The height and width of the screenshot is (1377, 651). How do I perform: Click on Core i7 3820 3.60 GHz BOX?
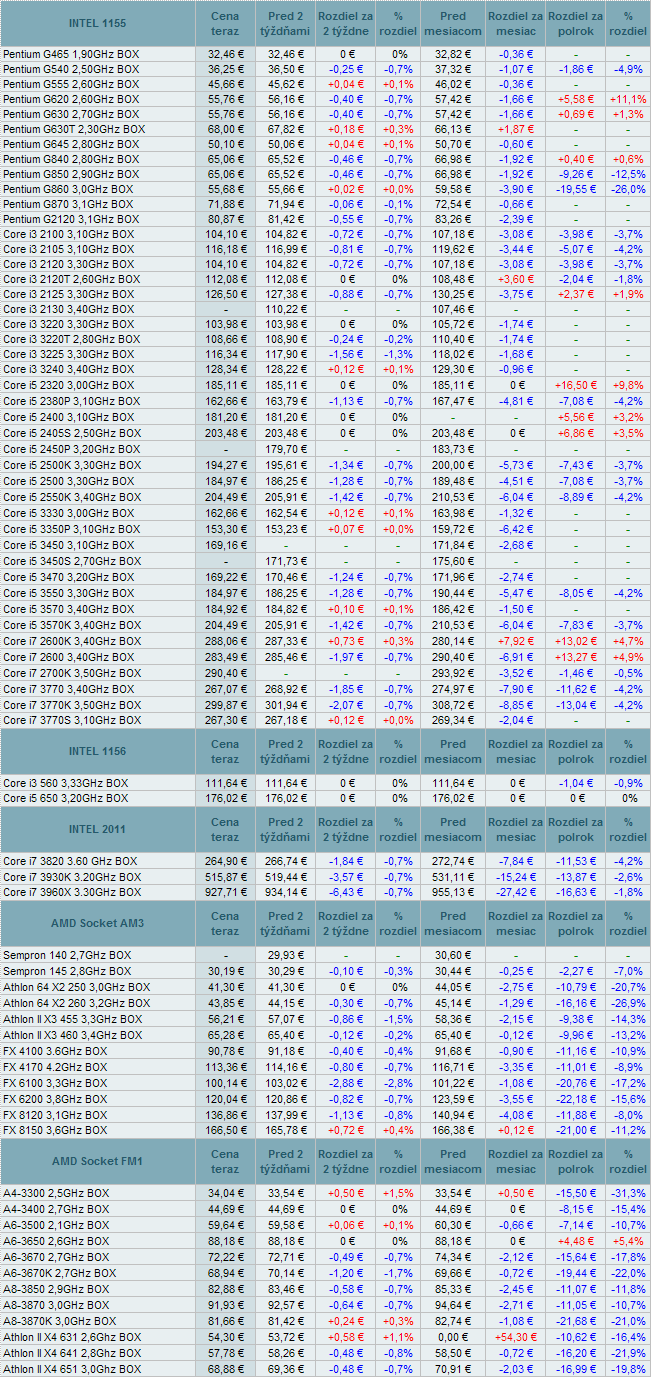coord(70,861)
